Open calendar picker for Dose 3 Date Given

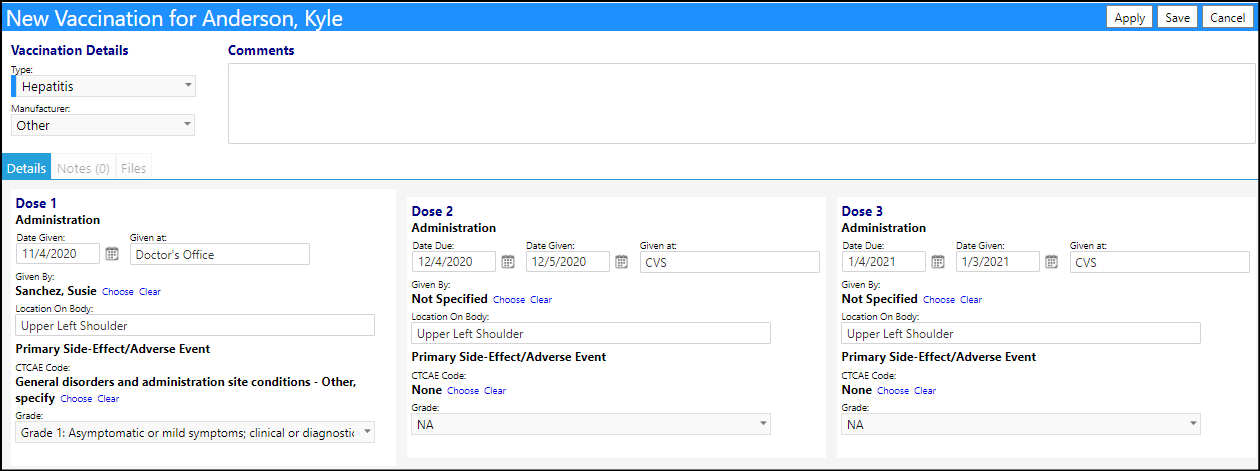1052,262
